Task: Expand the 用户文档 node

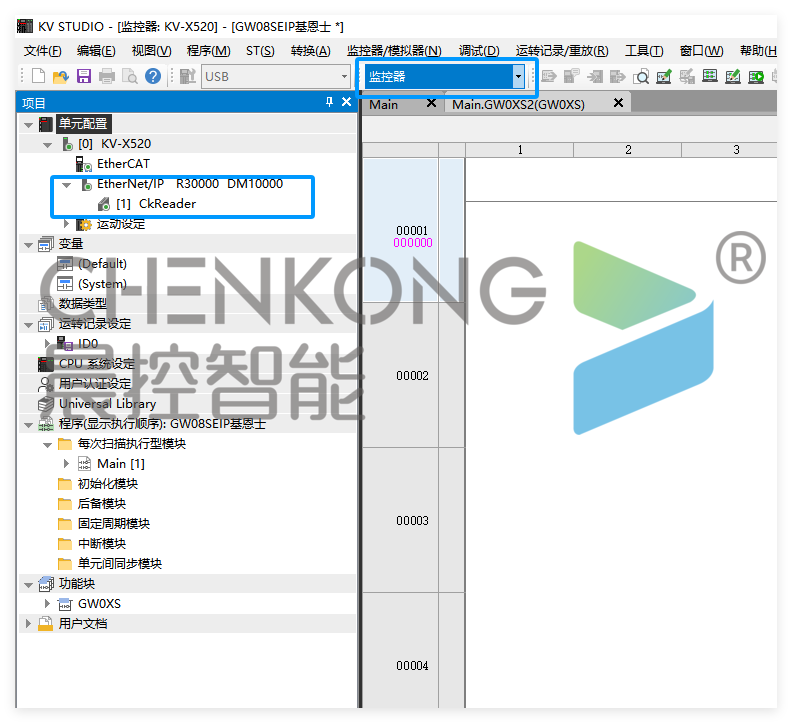Action: coord(28,623)
